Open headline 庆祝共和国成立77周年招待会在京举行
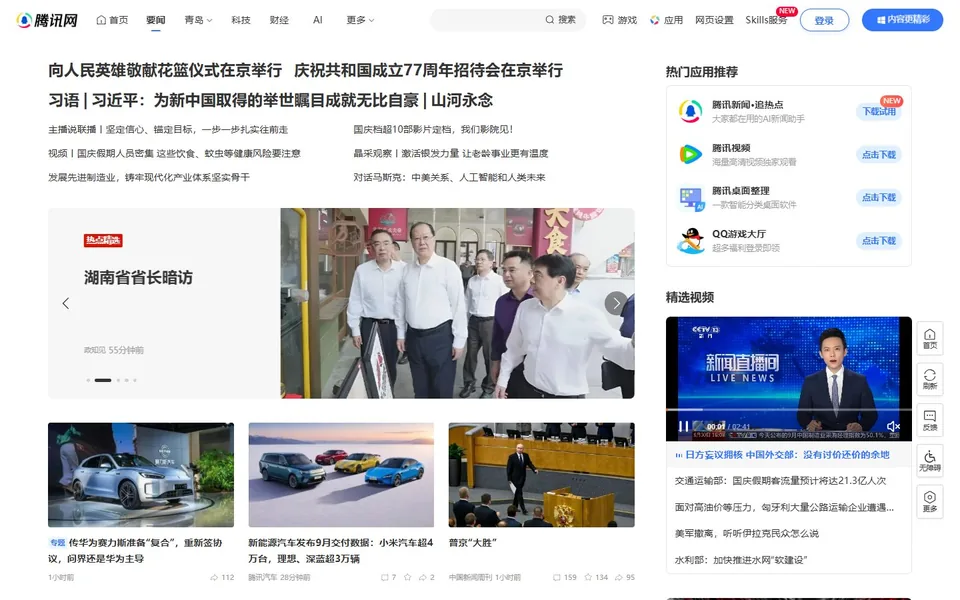Image resolution: width=960 pixels, height=600 pixels. coord(428,70)
